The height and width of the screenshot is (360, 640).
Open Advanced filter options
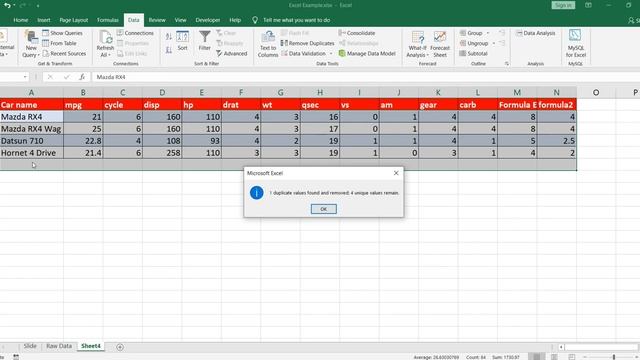(x=231, y=53)
